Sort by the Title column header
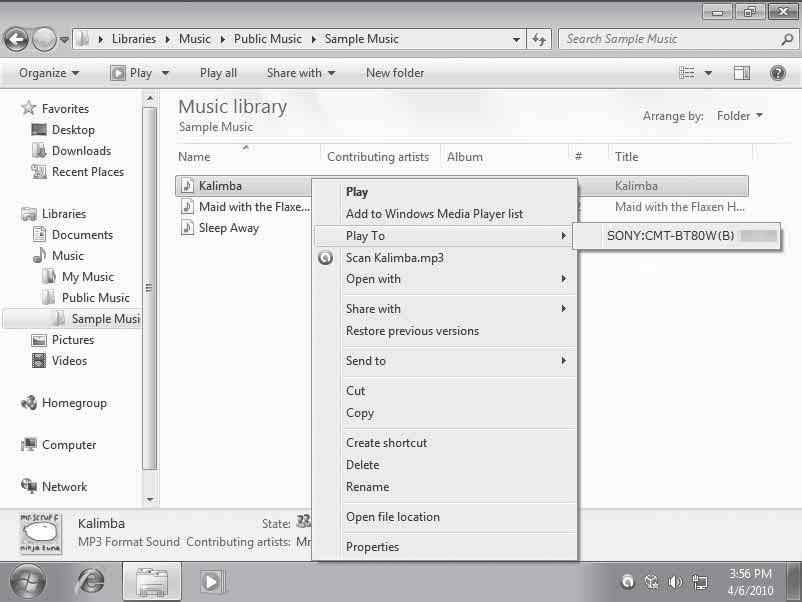The image size is (802, 602). click(627, 157)
